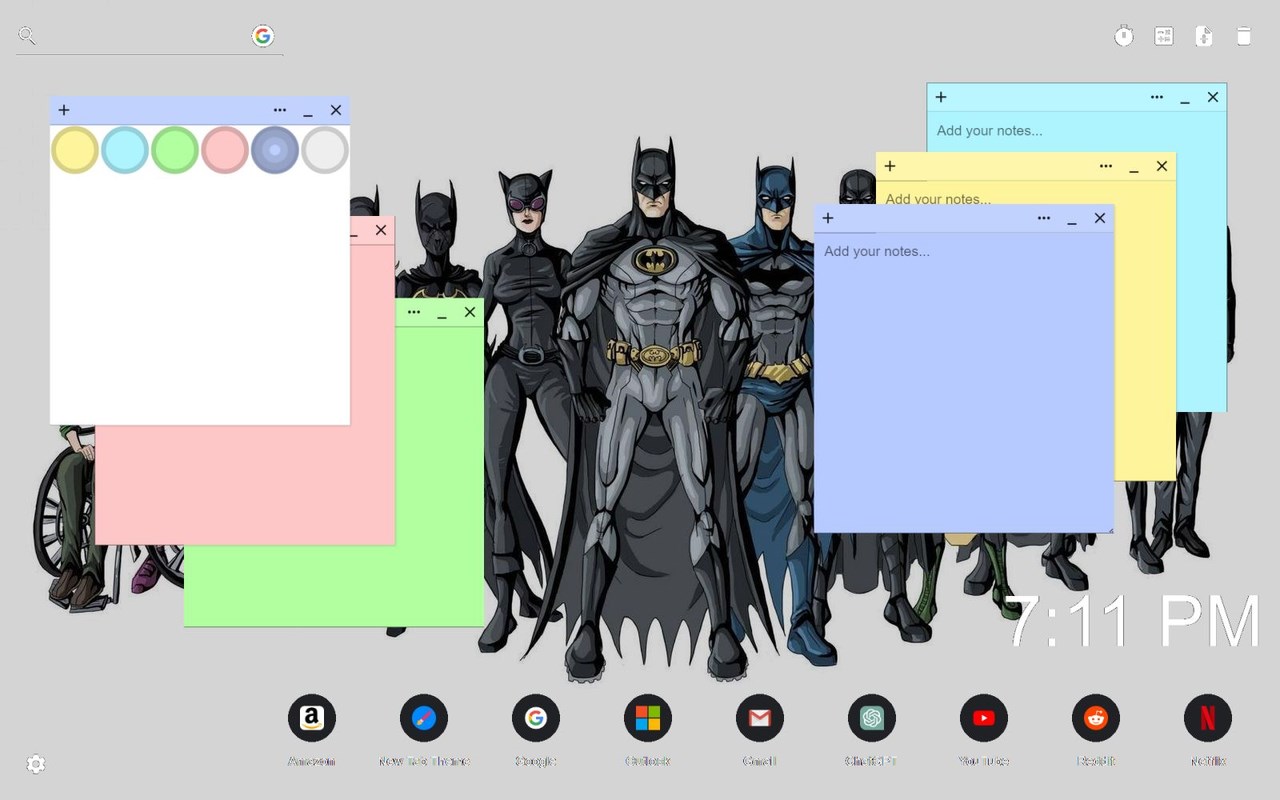Close the pink note
1280x800 pixels.
381,230
